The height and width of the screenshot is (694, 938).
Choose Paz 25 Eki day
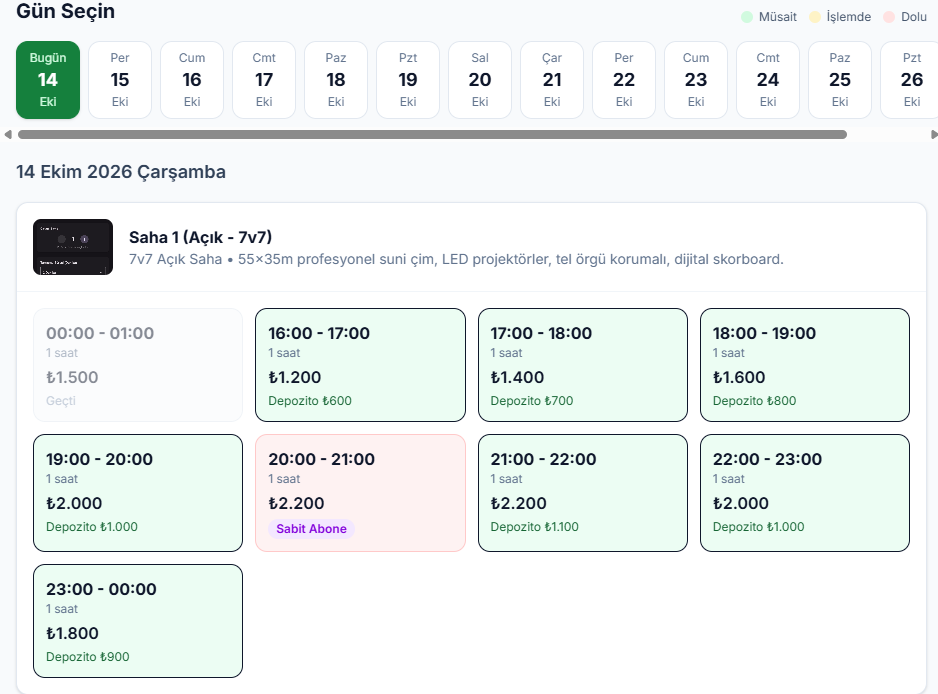[840, 80]
